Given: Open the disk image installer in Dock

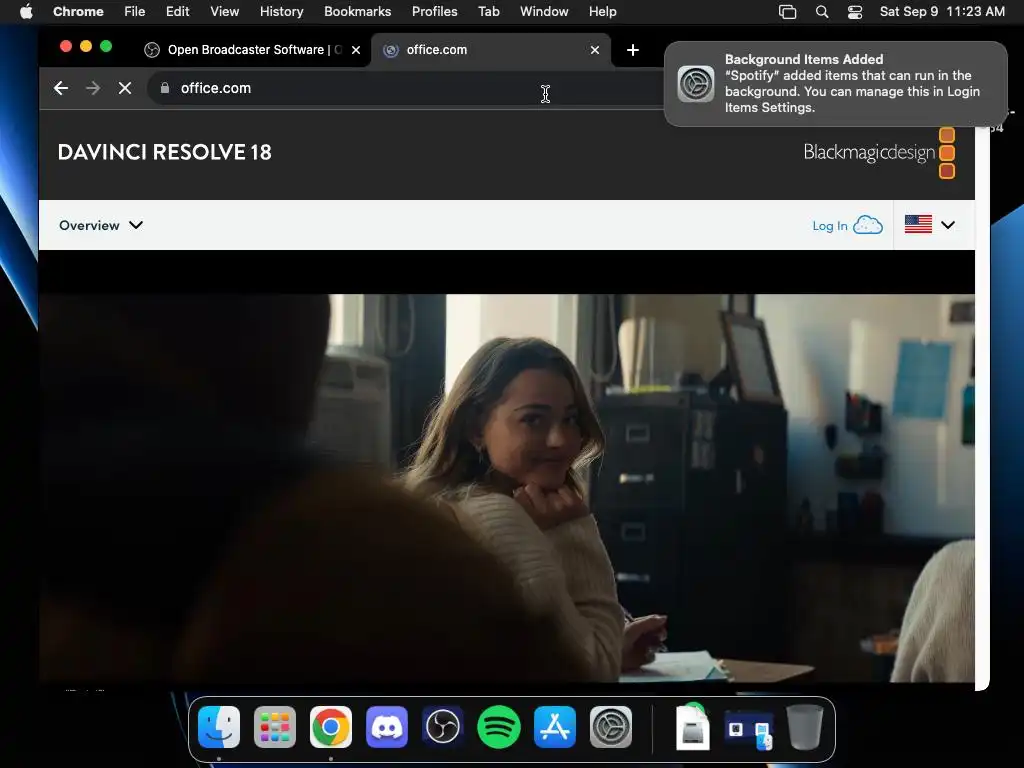Looking at the screenshot, I should [692, 727].
